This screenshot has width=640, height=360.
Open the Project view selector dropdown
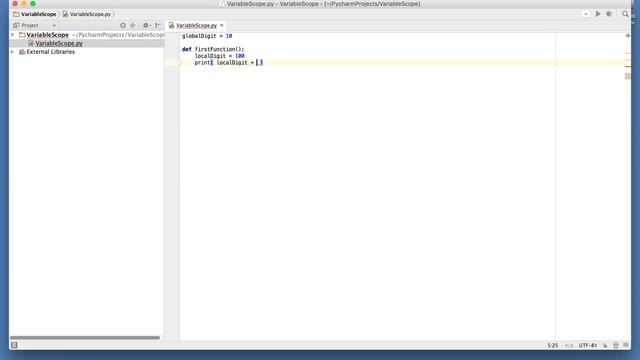(x=34, y=25)
